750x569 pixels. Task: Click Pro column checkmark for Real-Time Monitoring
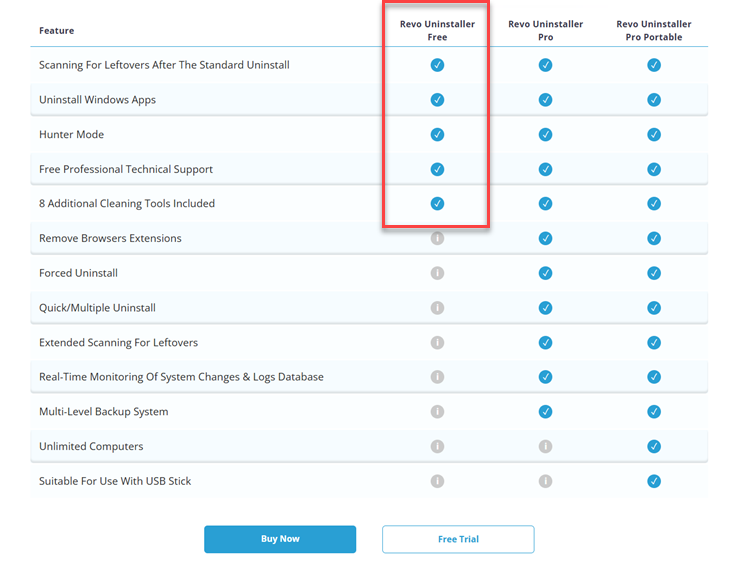545,377
